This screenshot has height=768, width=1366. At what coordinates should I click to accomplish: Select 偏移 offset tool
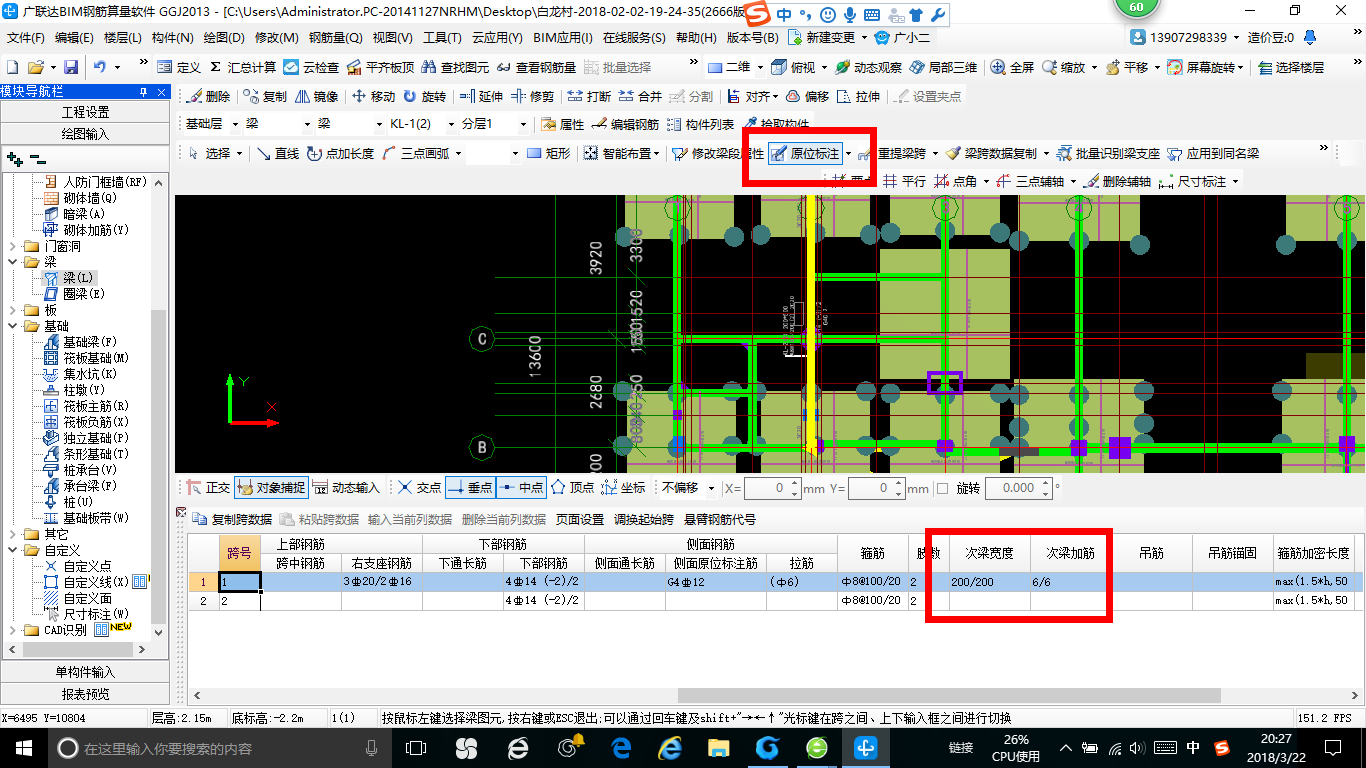click(x=807, y=97)
